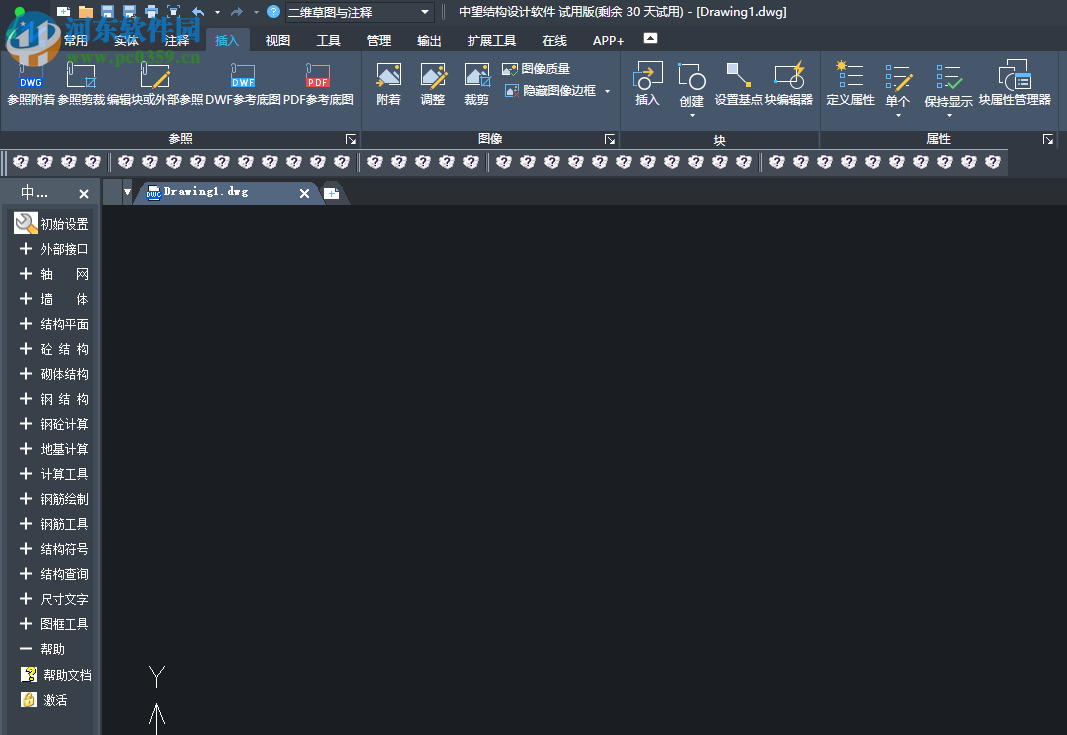This screenshot has height=735, width=1067.
Task: Open 图像质量 image quality setting
Action: [536, 69]
